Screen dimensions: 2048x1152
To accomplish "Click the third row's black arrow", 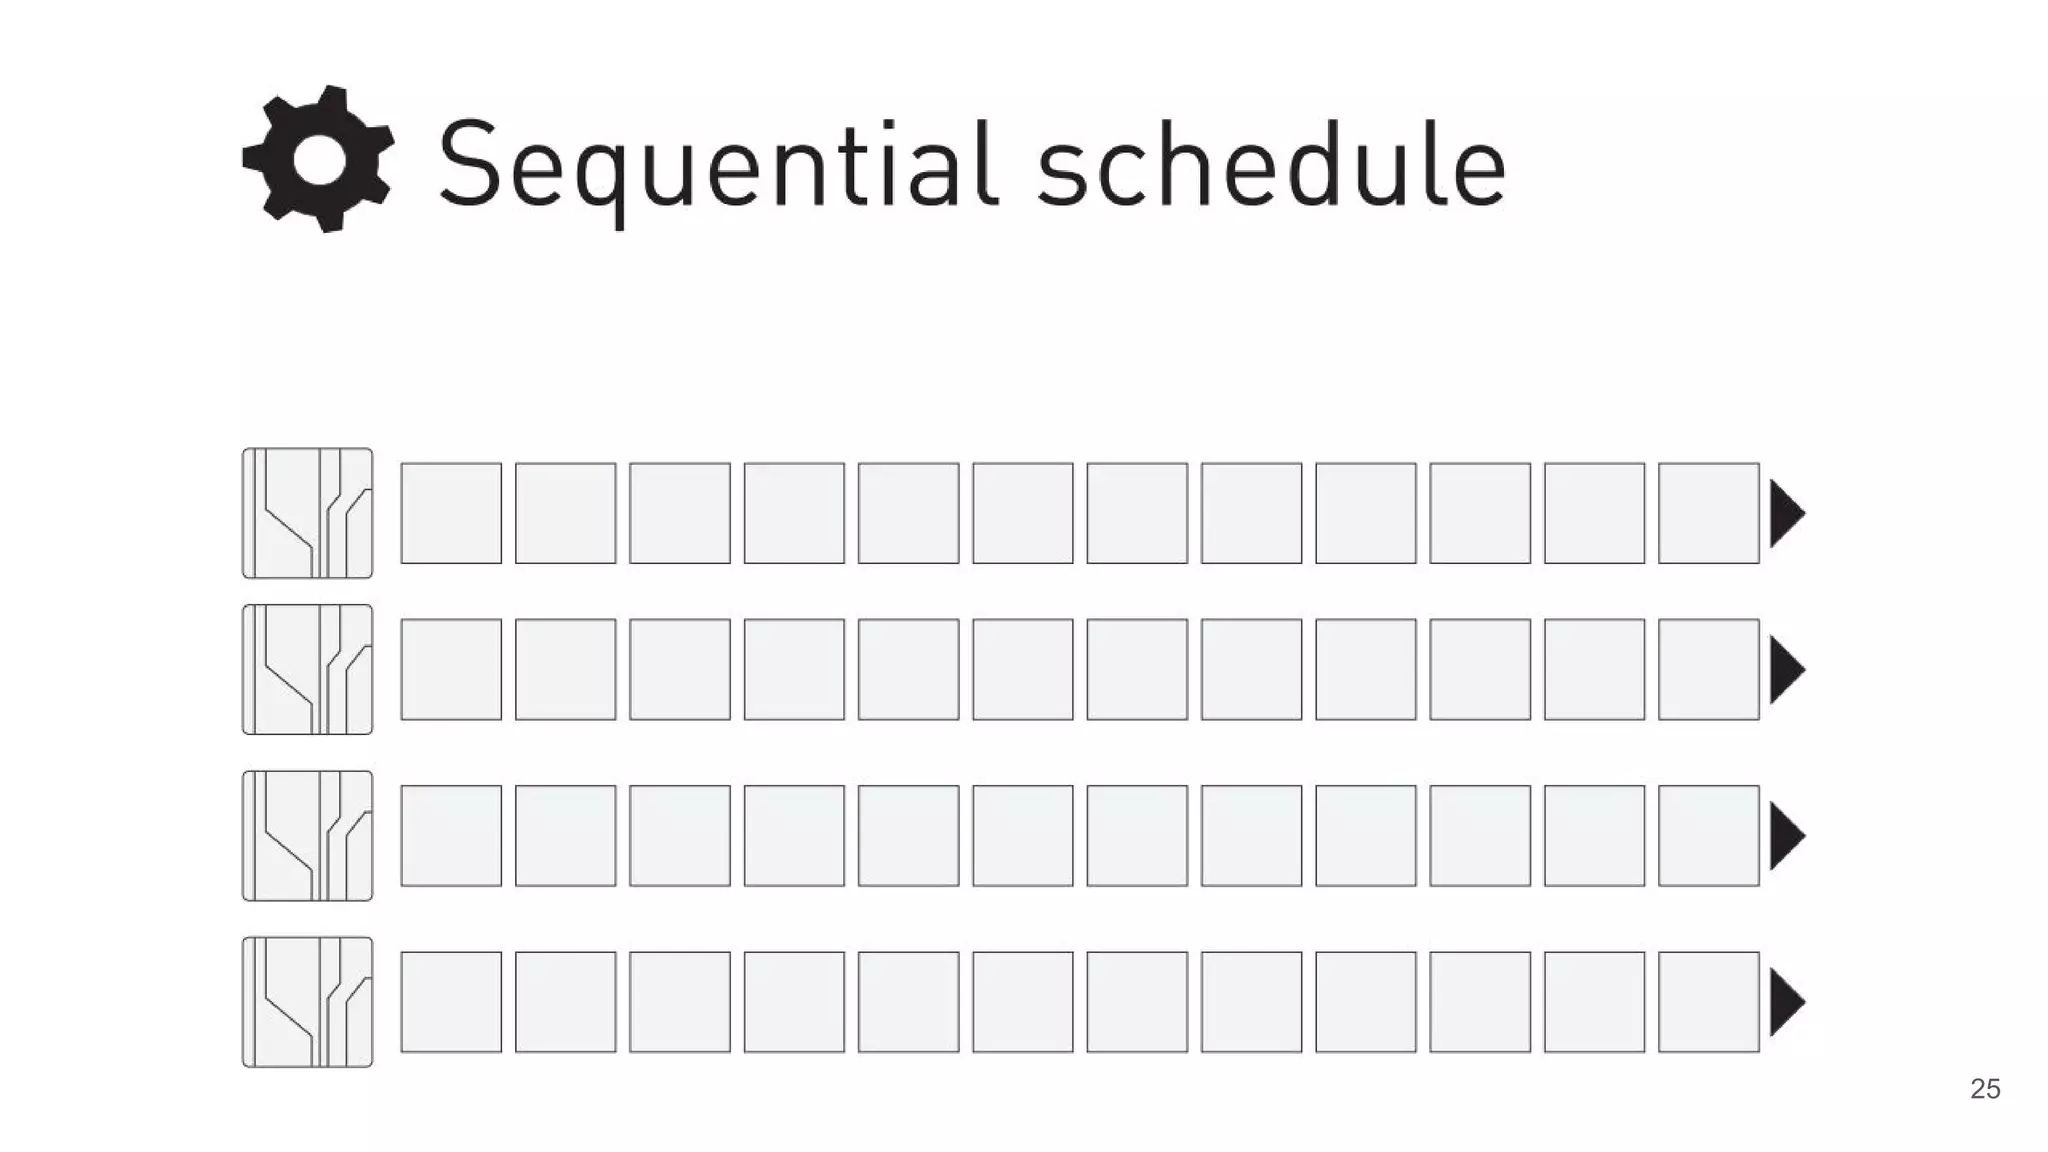I will 1787,835.
